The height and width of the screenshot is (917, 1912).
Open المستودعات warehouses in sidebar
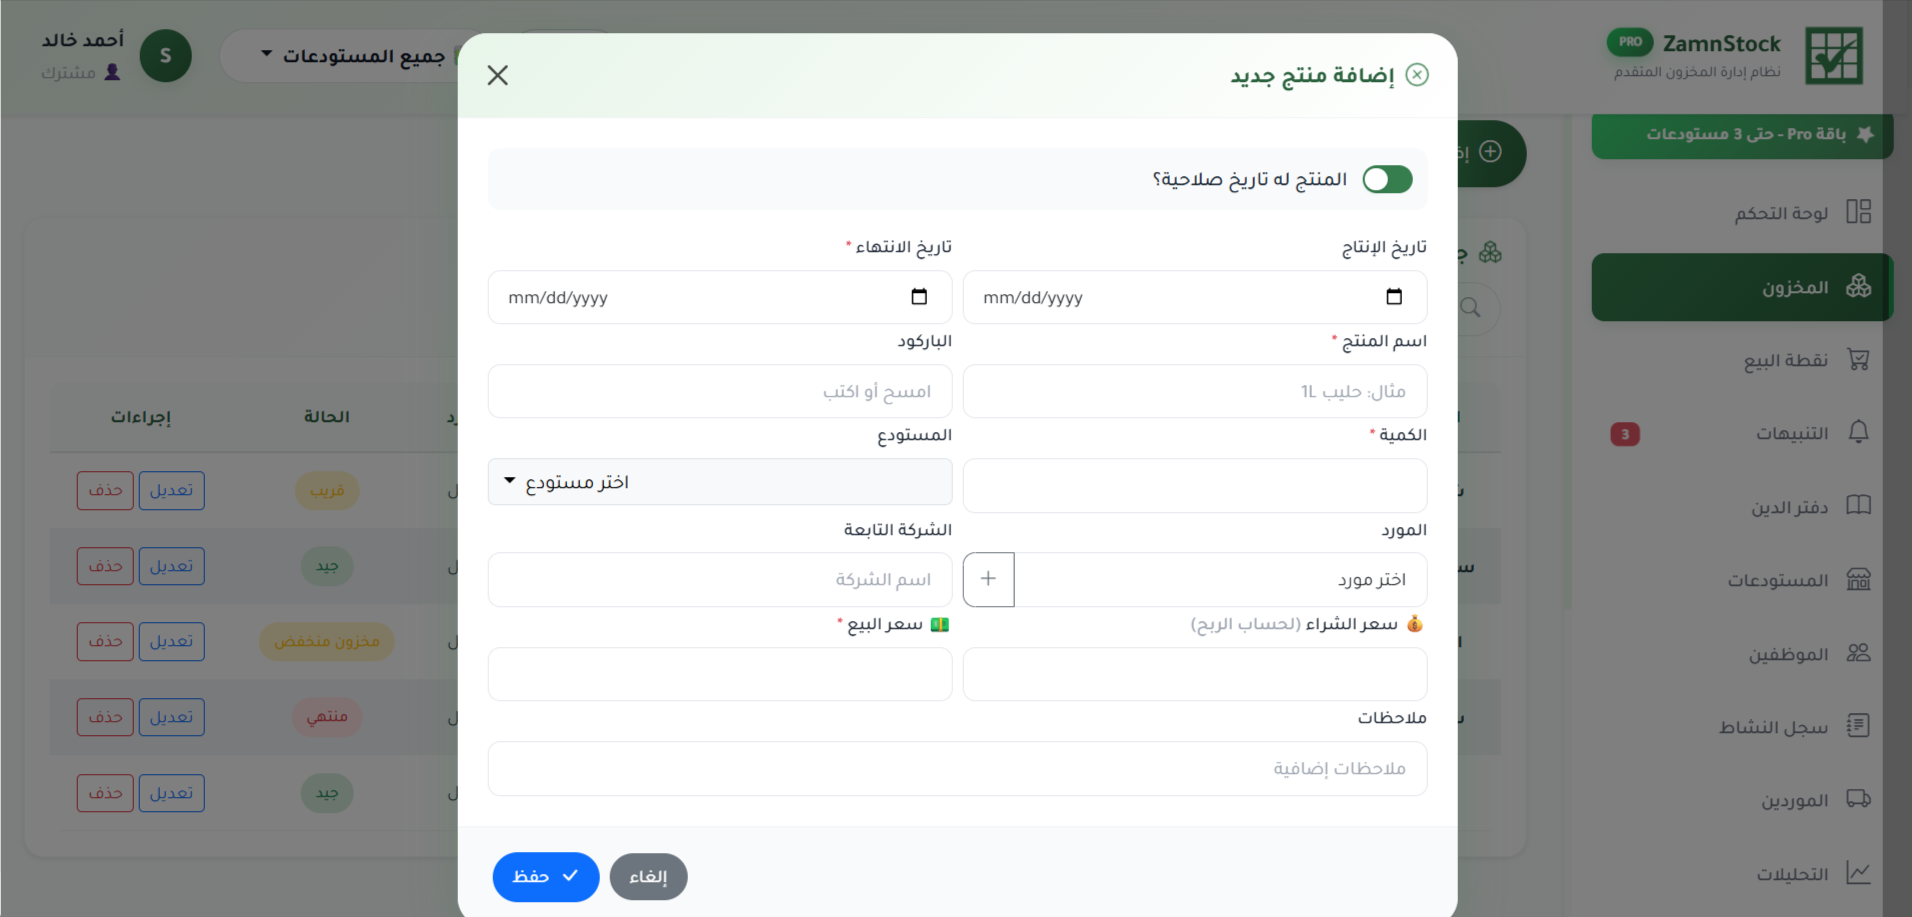point(1742,580)
